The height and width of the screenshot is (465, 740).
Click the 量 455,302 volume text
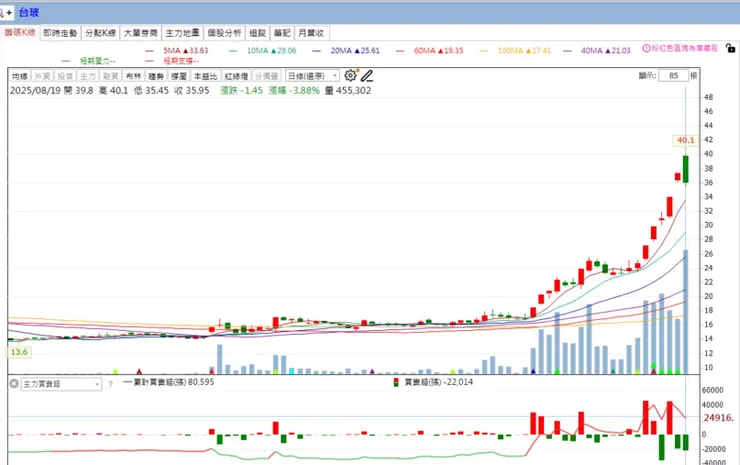pyautogui.click(x=348, y=90)
